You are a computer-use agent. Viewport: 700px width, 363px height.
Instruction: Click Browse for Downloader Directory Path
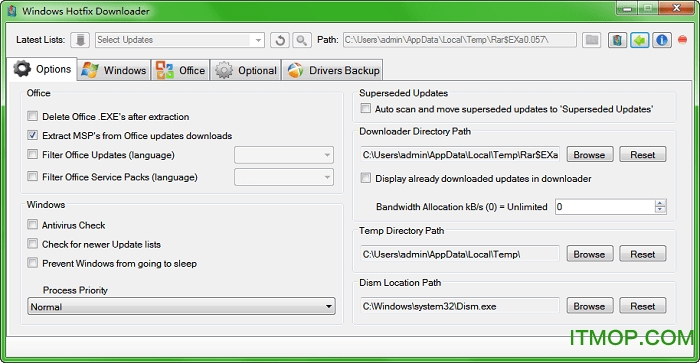click(x=590, y=154)
